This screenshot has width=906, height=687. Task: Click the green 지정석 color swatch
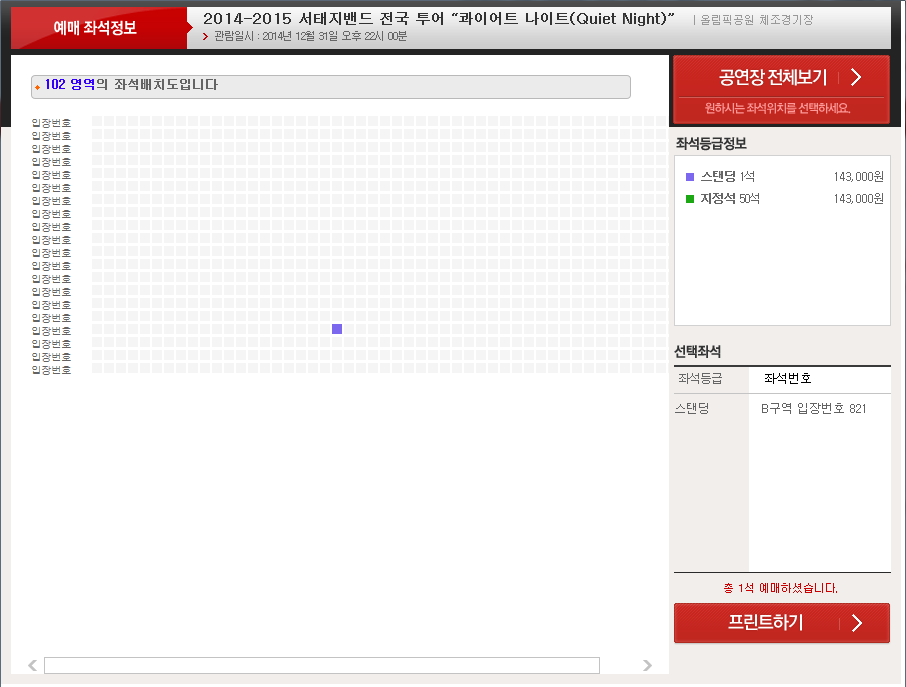[x=690, y=199]
